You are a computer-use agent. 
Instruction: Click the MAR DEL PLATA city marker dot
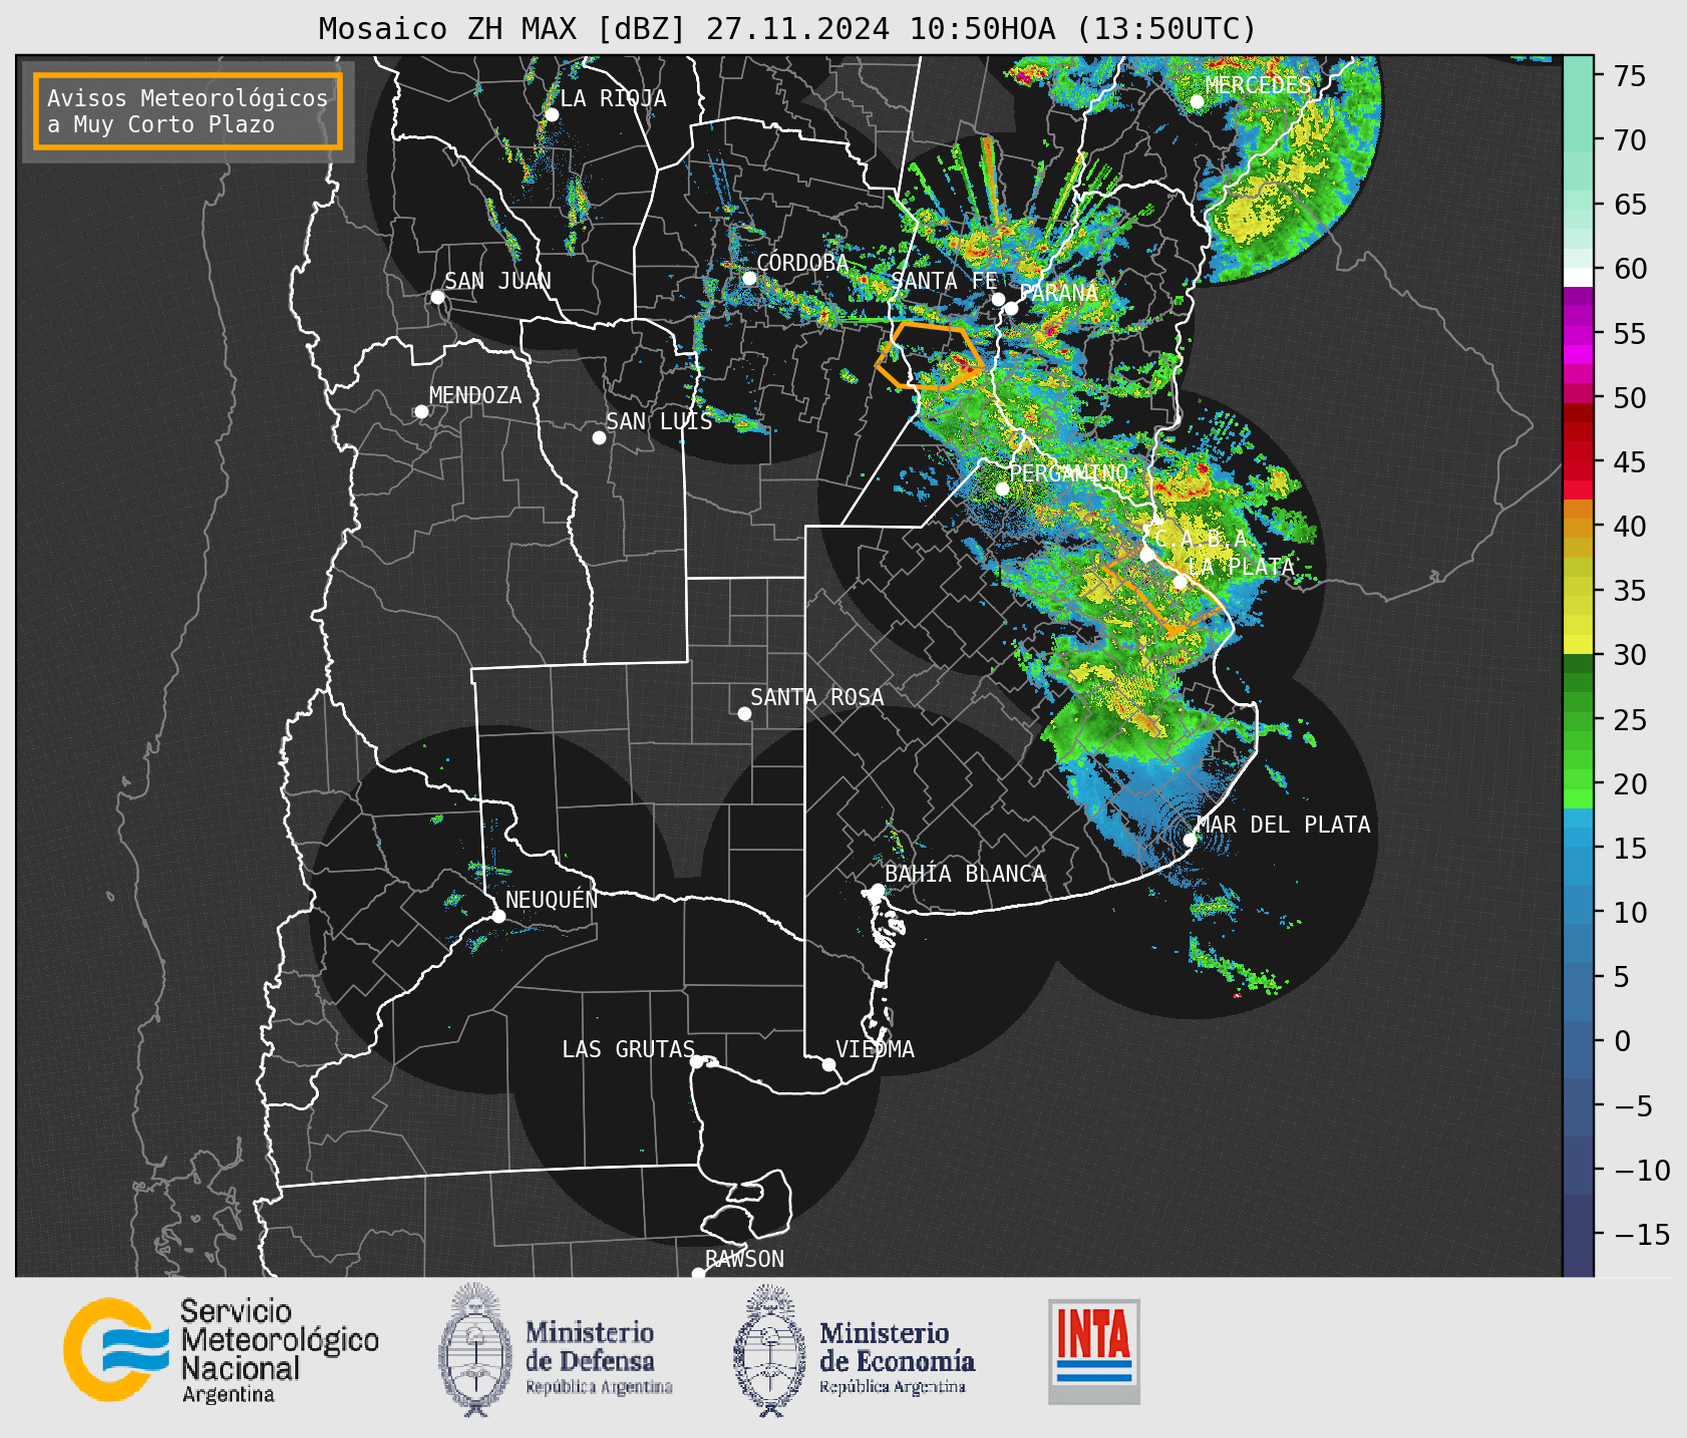pyautogui.click(x=1190, y=840)
